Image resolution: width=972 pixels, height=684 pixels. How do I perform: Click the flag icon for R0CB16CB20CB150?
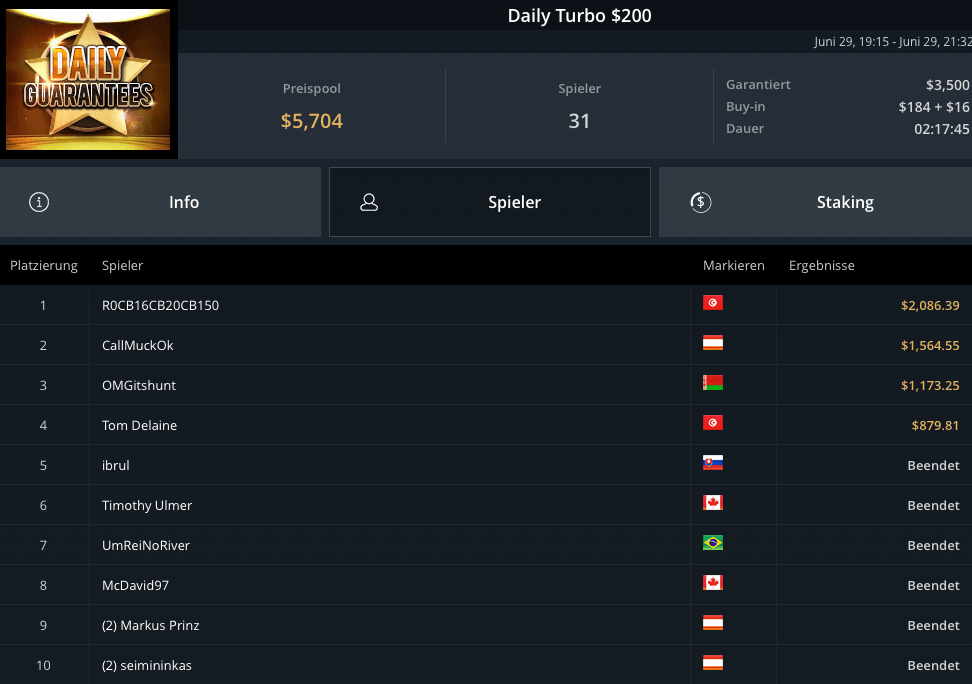[x=713, y=303]
